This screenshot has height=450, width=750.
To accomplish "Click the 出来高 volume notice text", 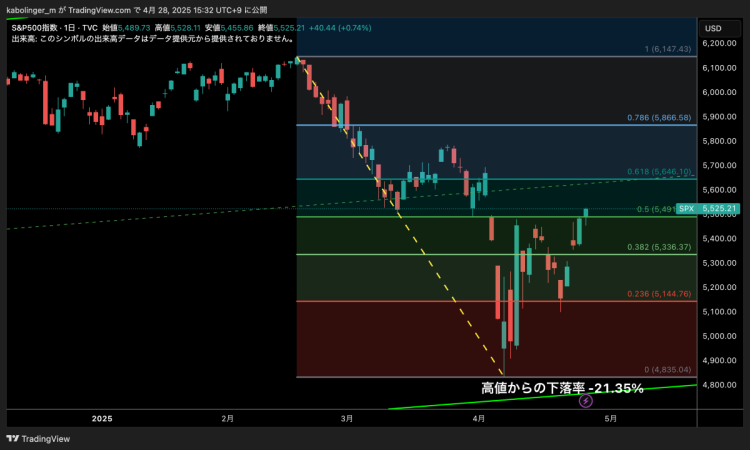I will (x=153, y=39).
